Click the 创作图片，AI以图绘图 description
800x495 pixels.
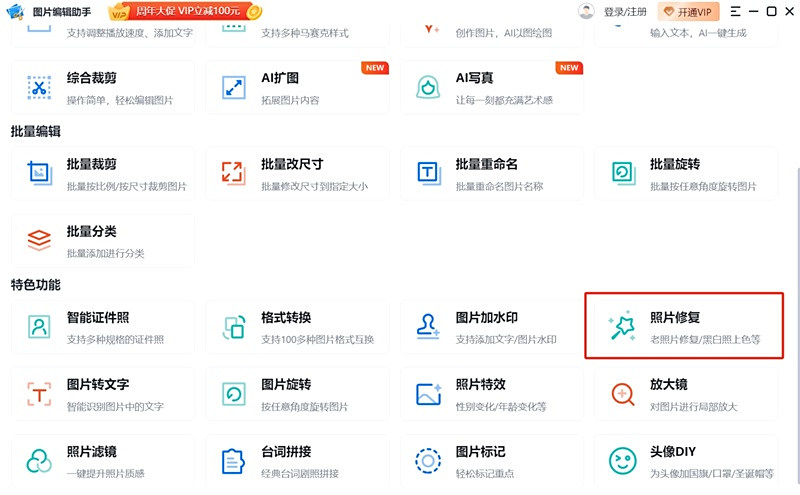pyautogui.click(x=504, y=34)
